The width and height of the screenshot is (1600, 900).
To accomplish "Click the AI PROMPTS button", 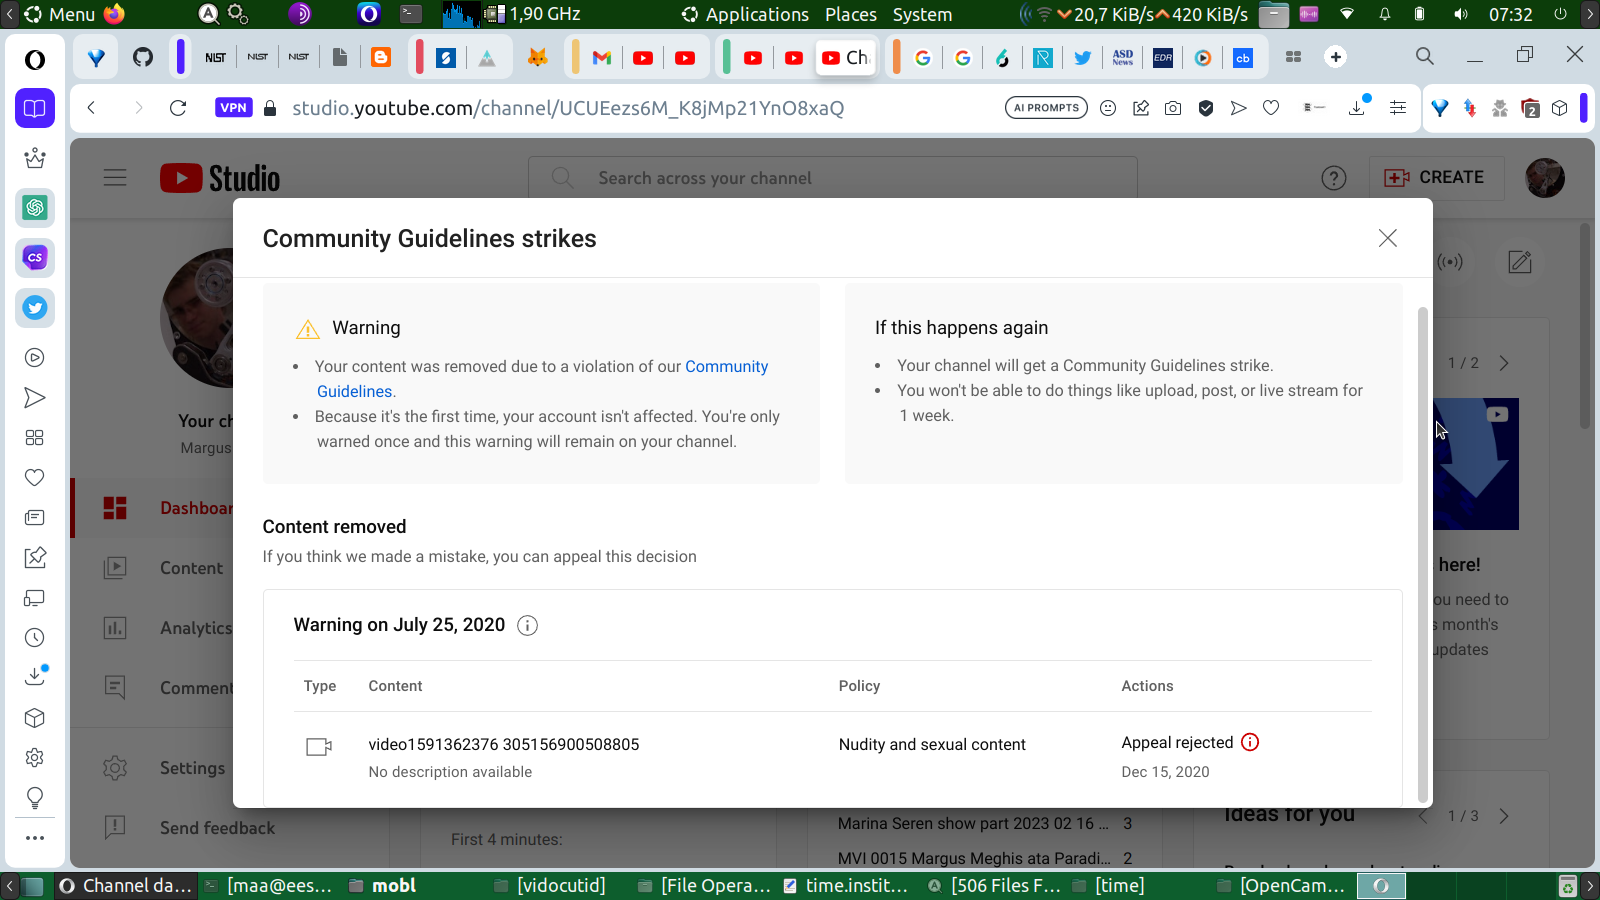I will coord(1046,108).
